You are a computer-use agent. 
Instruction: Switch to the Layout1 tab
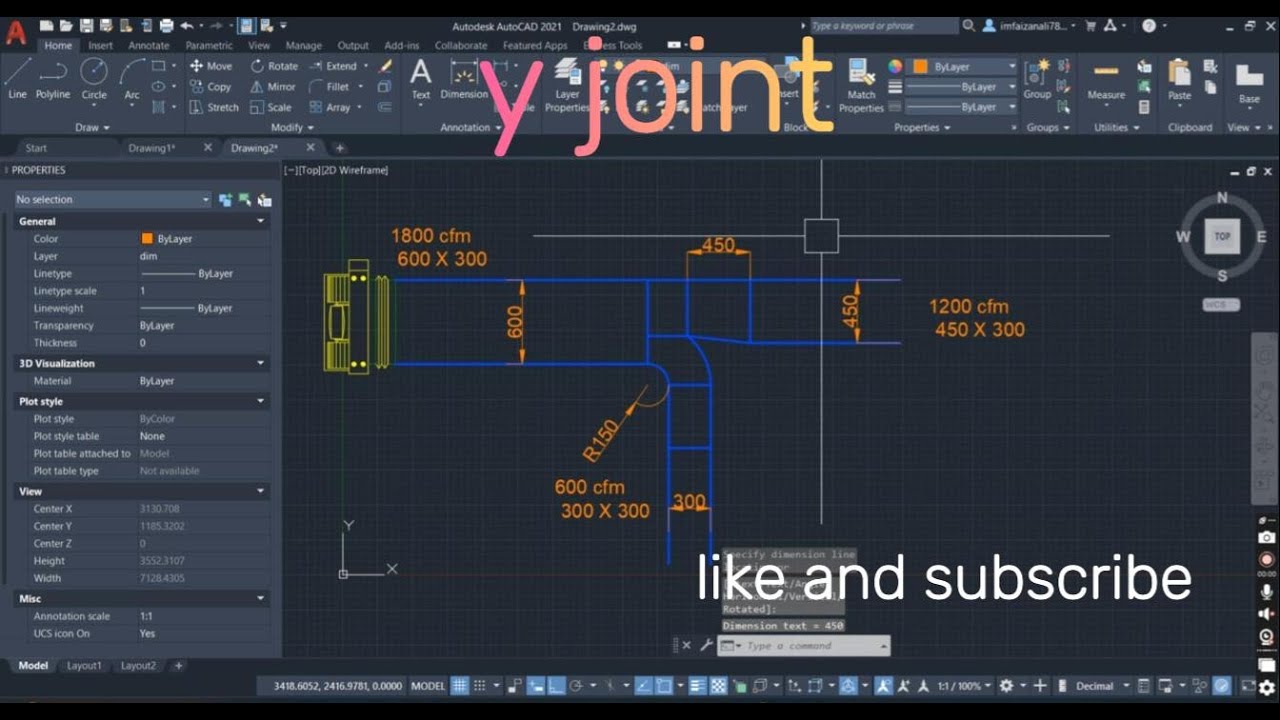pyautogui.click(x=84, y=666)
